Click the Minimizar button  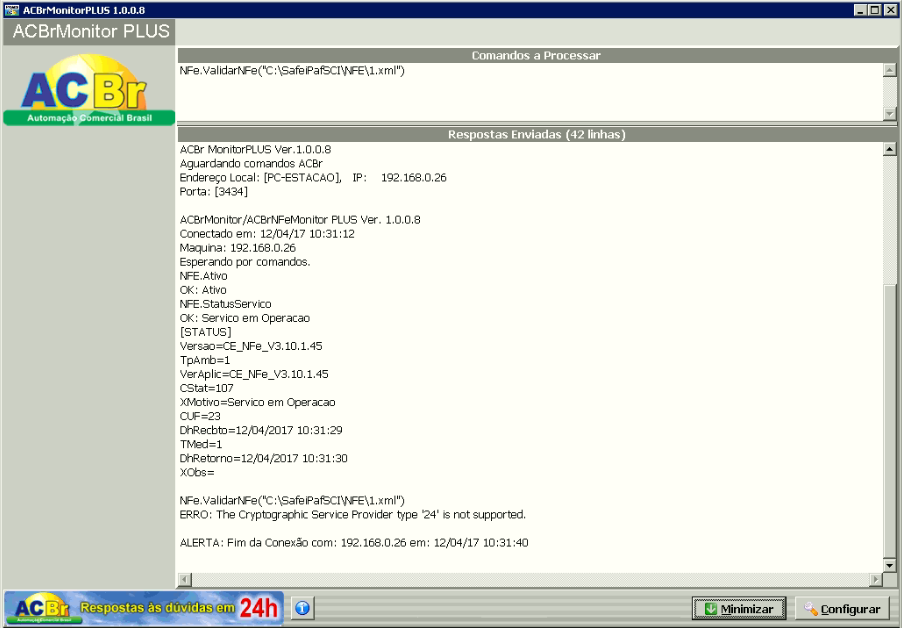739,609
